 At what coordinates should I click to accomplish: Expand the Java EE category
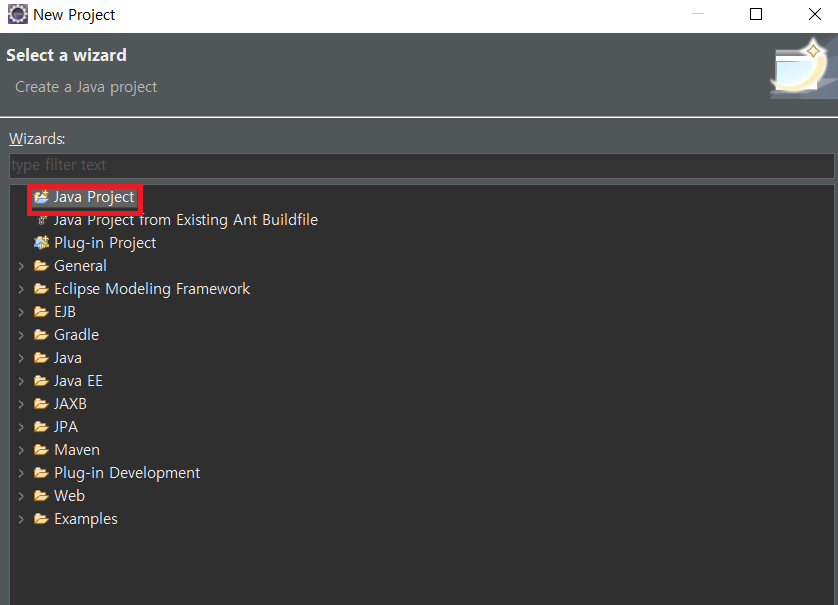click(x=21, y=381)
